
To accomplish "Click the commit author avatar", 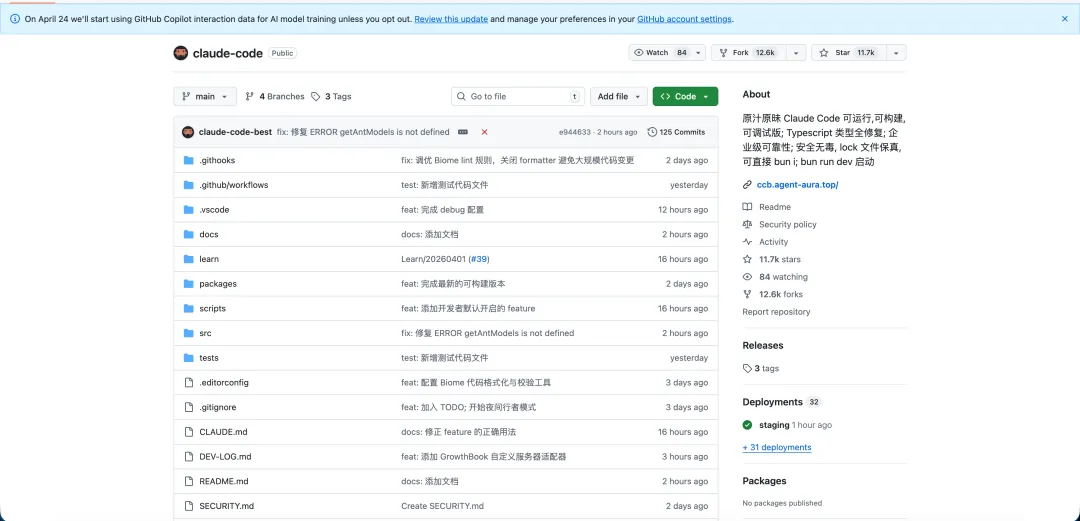I will click(x=187, y=132).
